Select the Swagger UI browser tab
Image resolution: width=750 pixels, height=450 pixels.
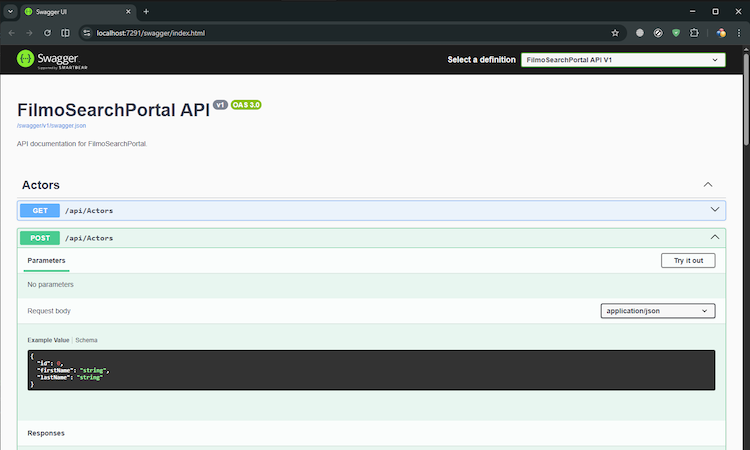click(78, 11)
